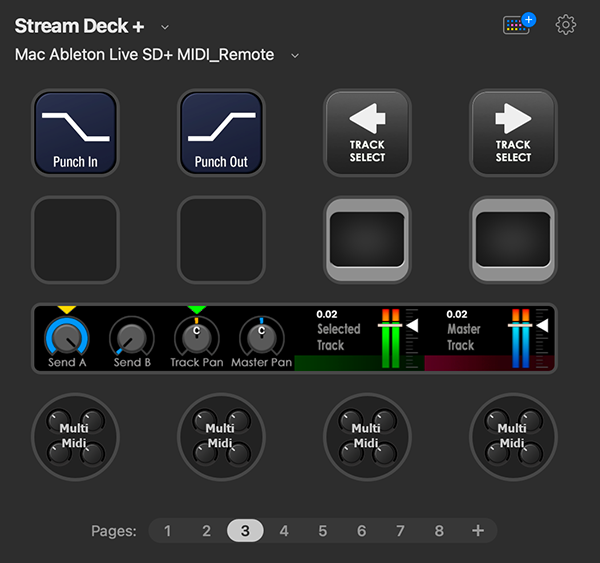Select the third Multi Midi dial

pos(367,437)
